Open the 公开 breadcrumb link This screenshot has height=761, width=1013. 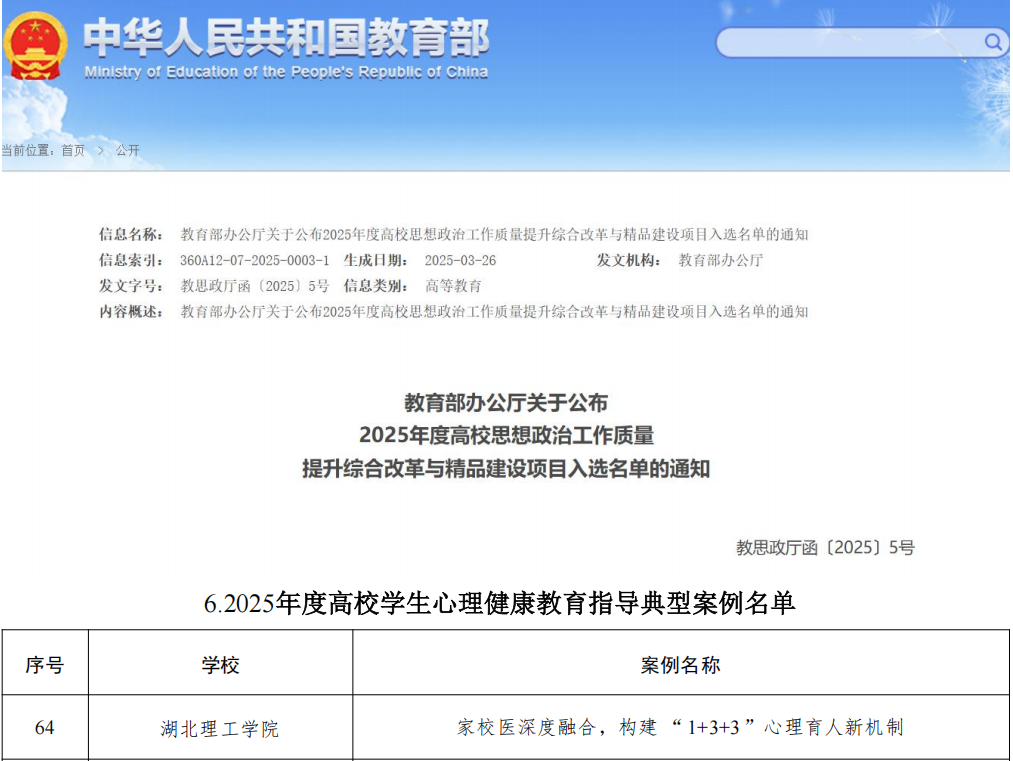(x=128, y=150)
